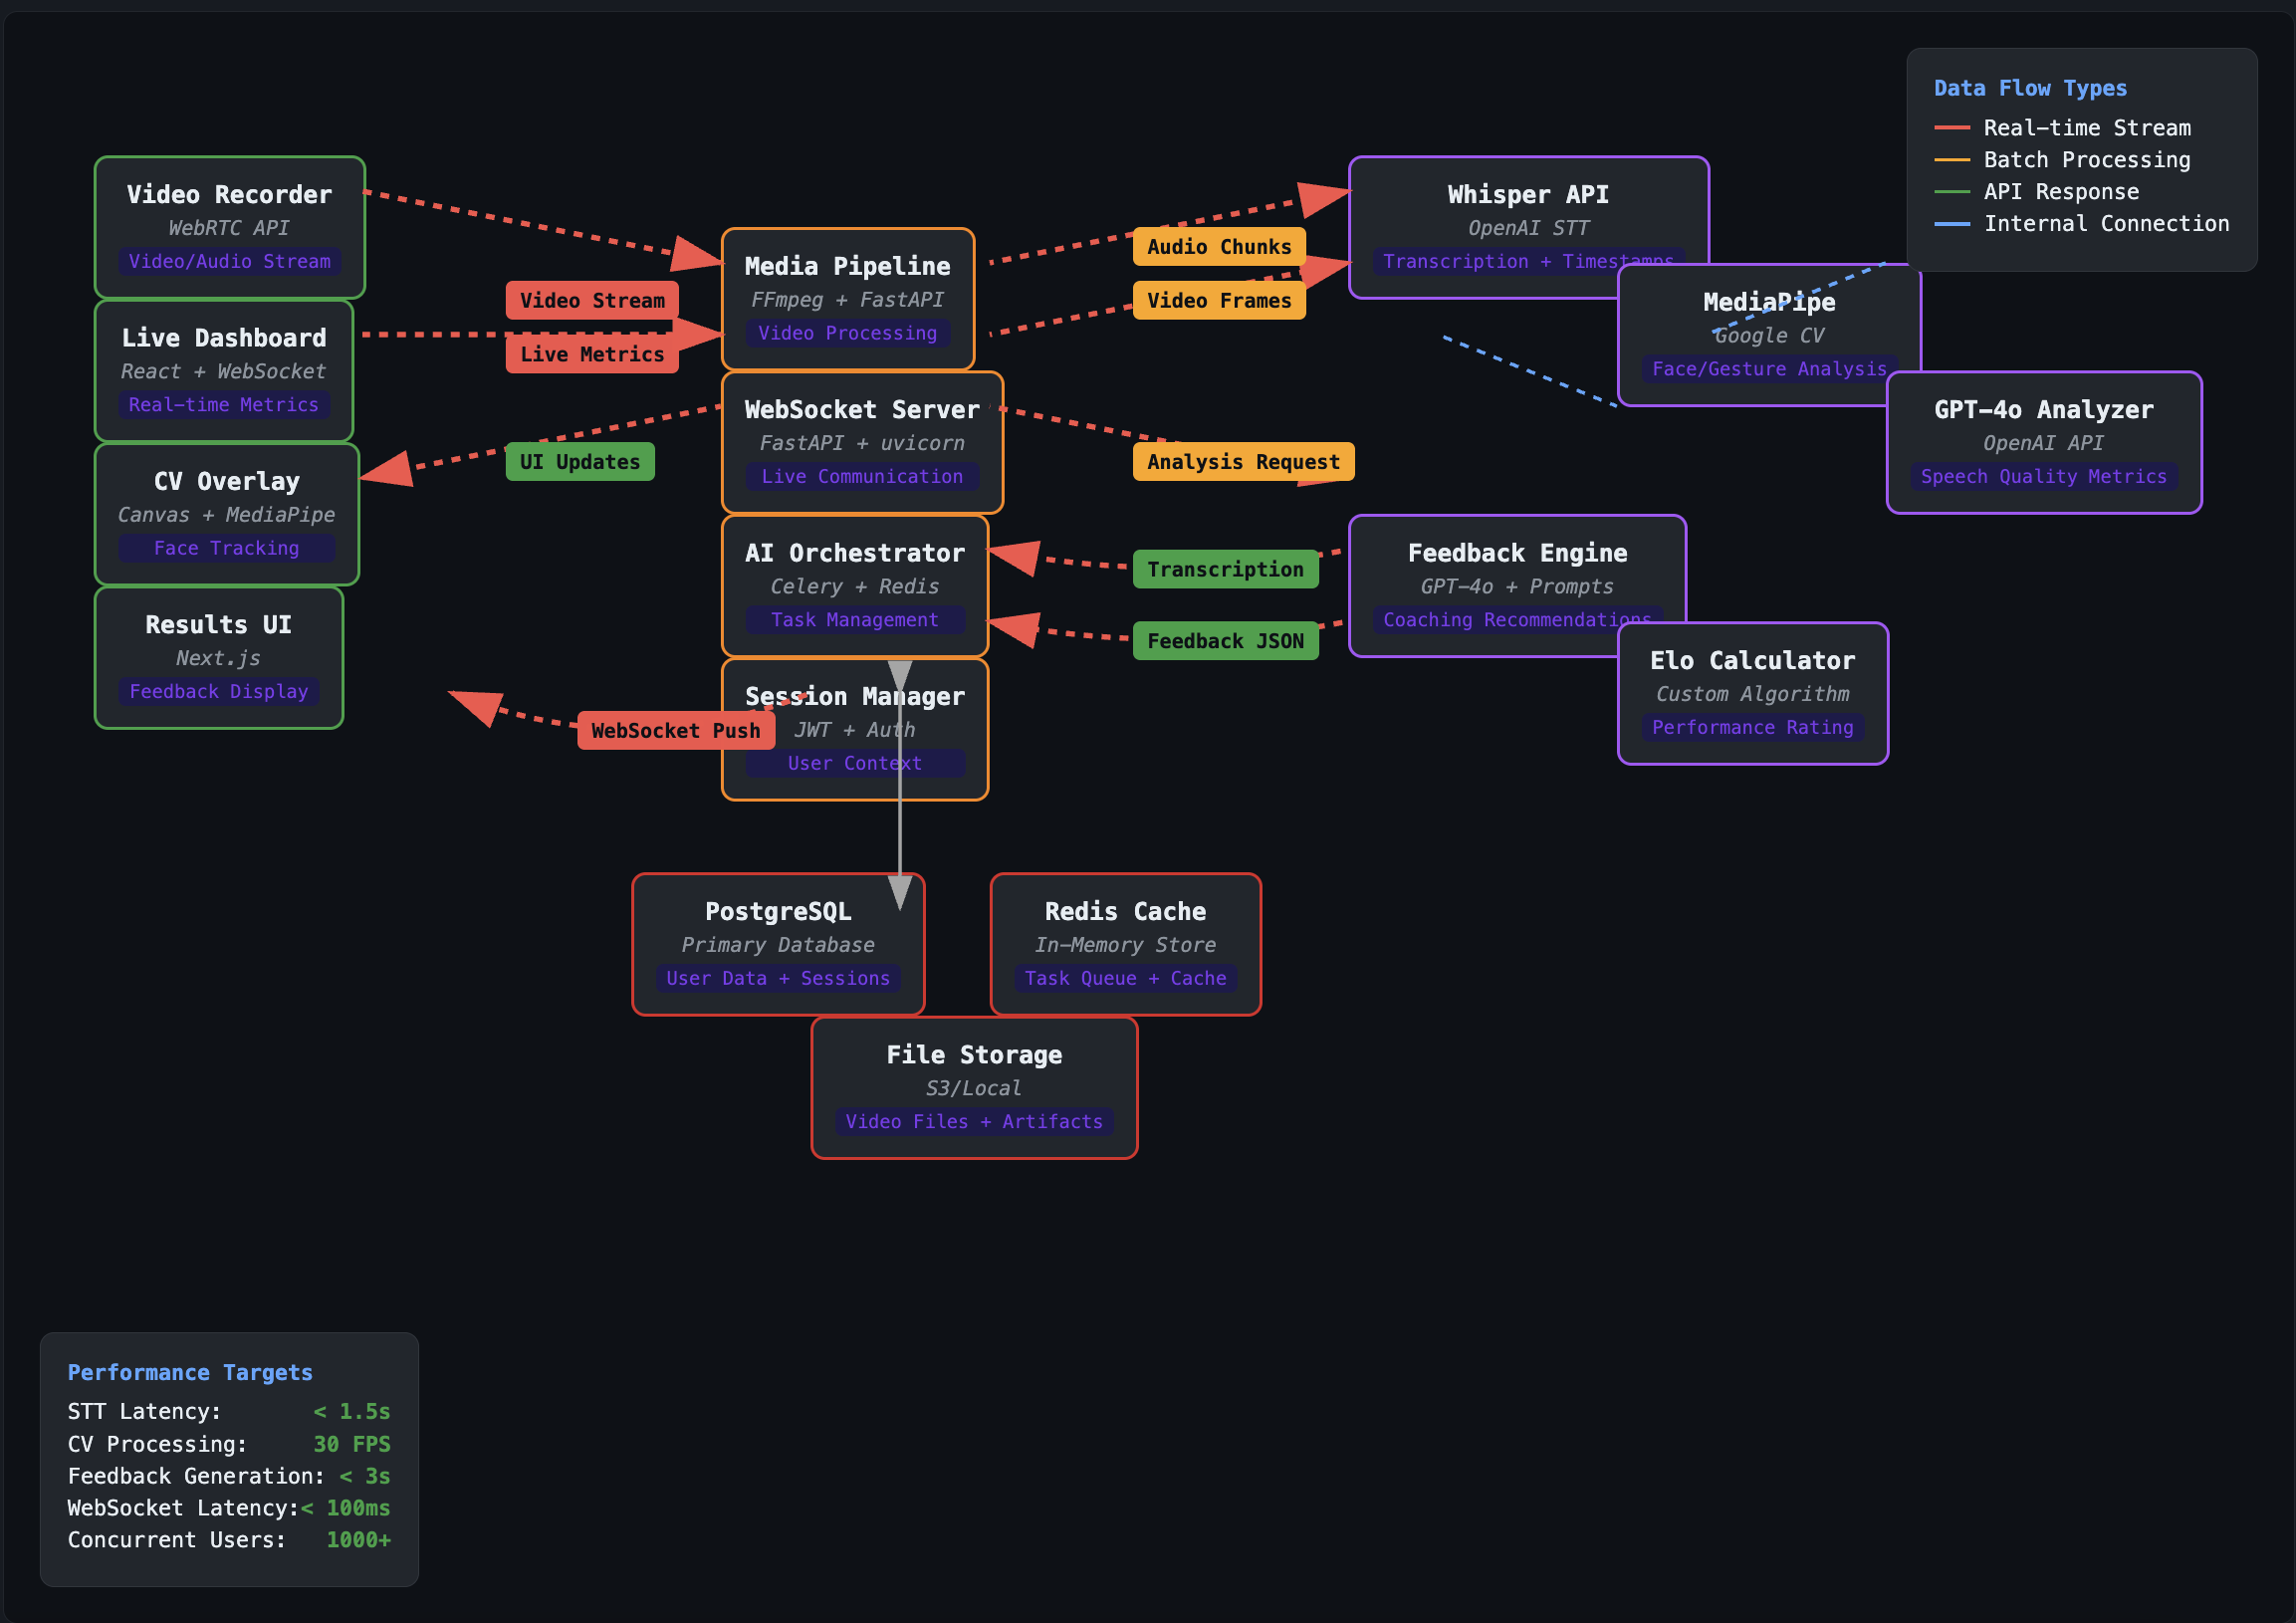
Task: Select the WebSocket Server node
Action: (x=861, y=442)
